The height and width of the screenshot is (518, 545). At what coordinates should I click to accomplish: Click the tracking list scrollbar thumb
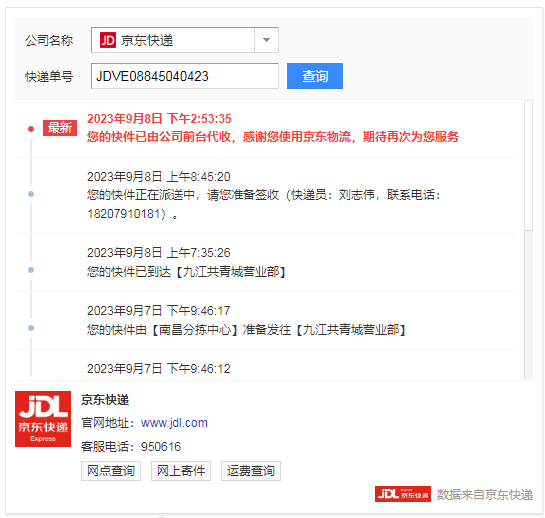point(528,165)
